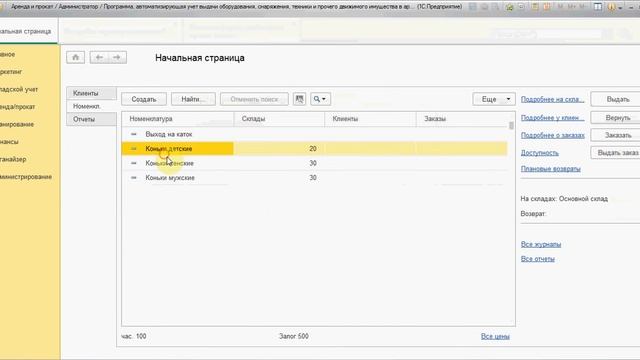Click the Найти... button
Screen dimensions: 640x360
pos(193,99)
